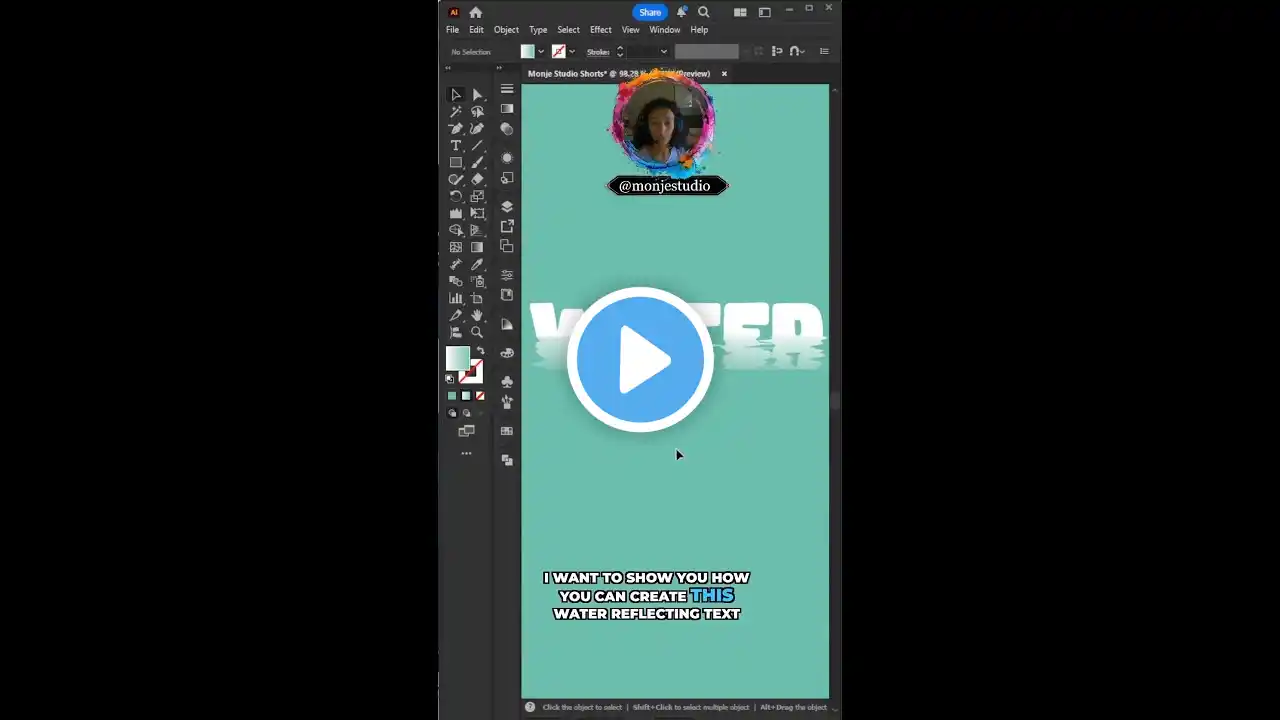The height and width of the screenshot is (720, 1280).
Task: Collapse the toolbar double arrows
Action: pos(448,68)
